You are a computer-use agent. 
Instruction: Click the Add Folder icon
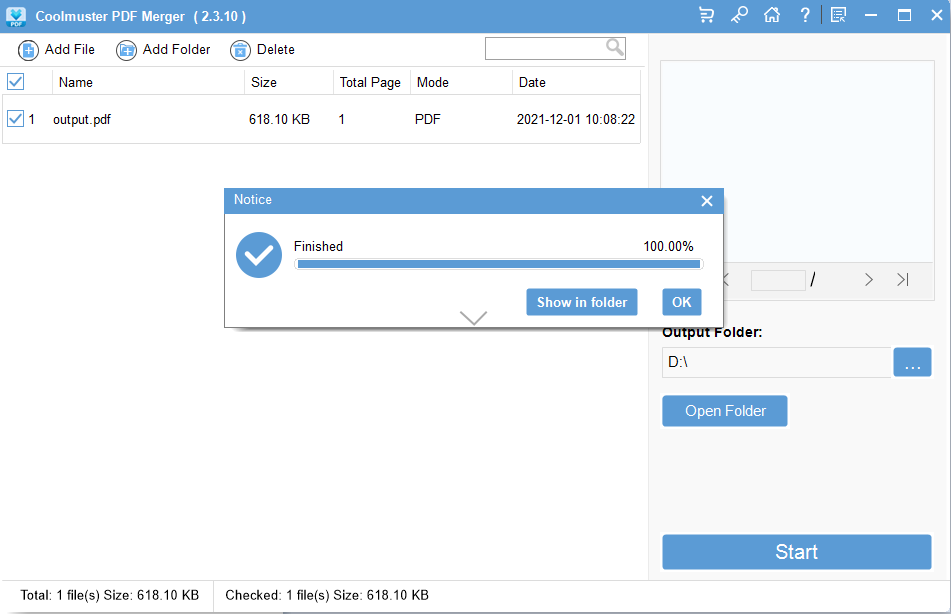tap(126, 50)
